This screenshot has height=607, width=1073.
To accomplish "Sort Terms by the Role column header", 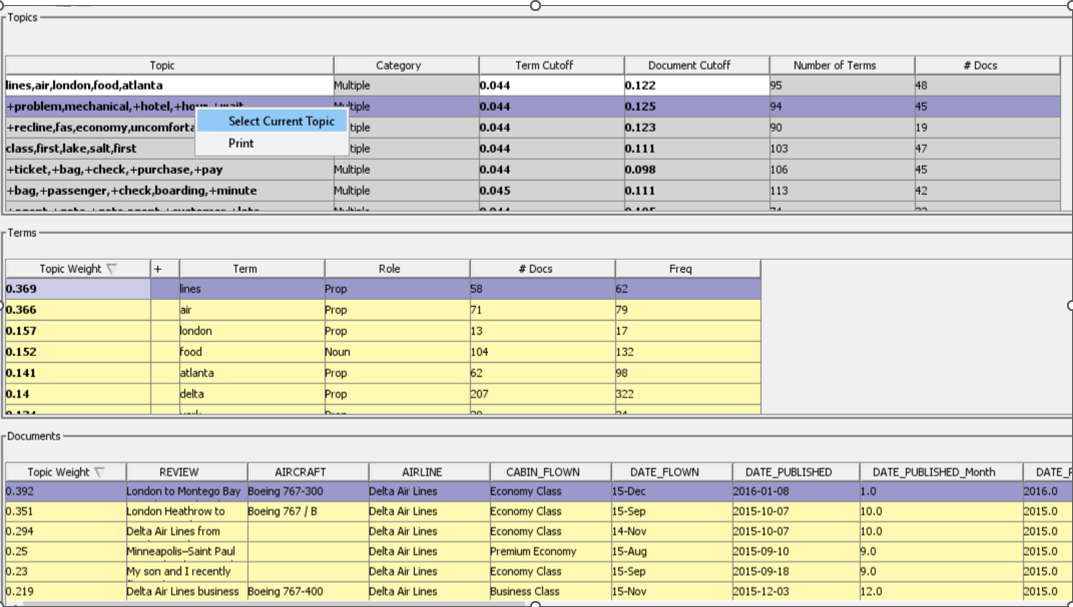I will tap(396, 268).
